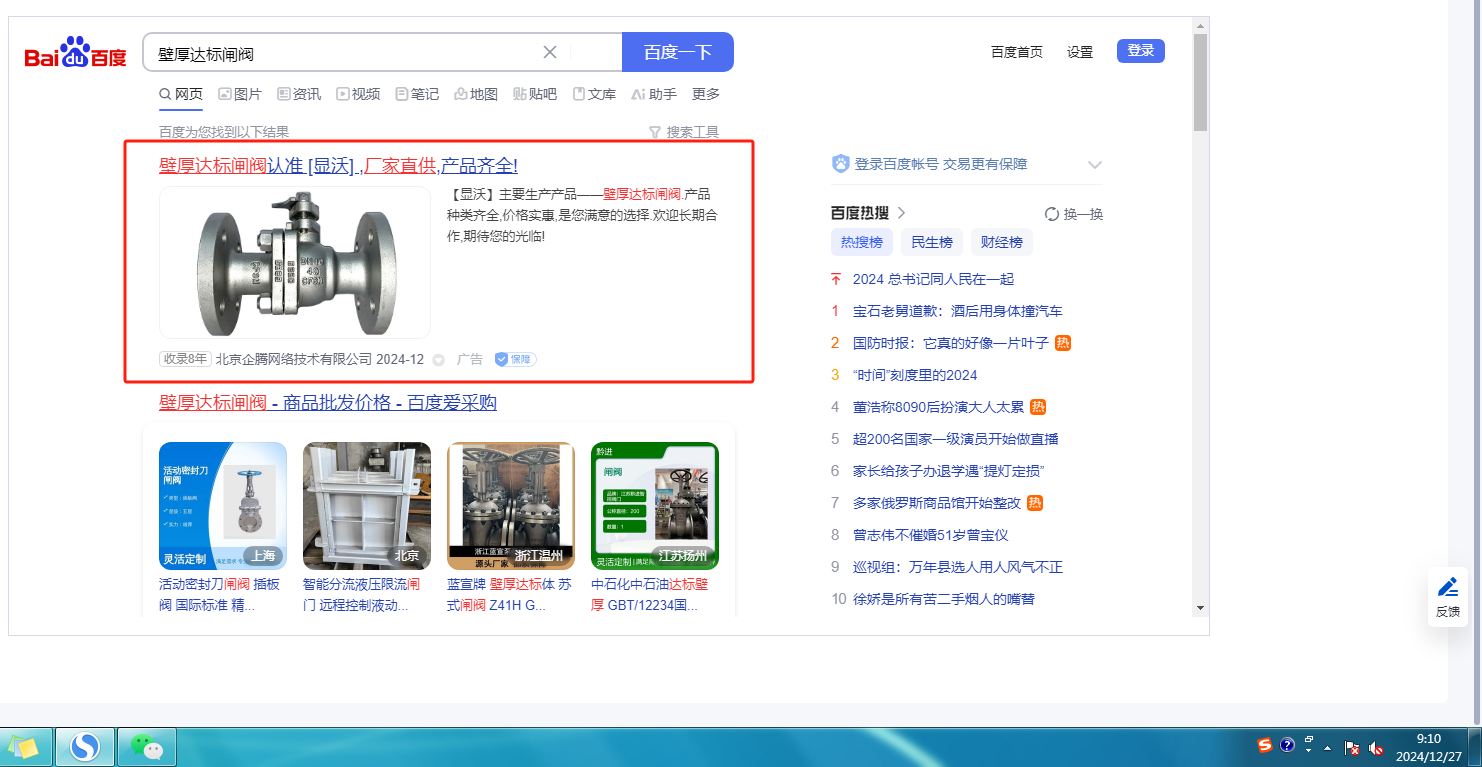This screenshot has height=767, width=1482.
Task: Click the Sogou input method tray icon
Action: click(x=1265, y=746)
